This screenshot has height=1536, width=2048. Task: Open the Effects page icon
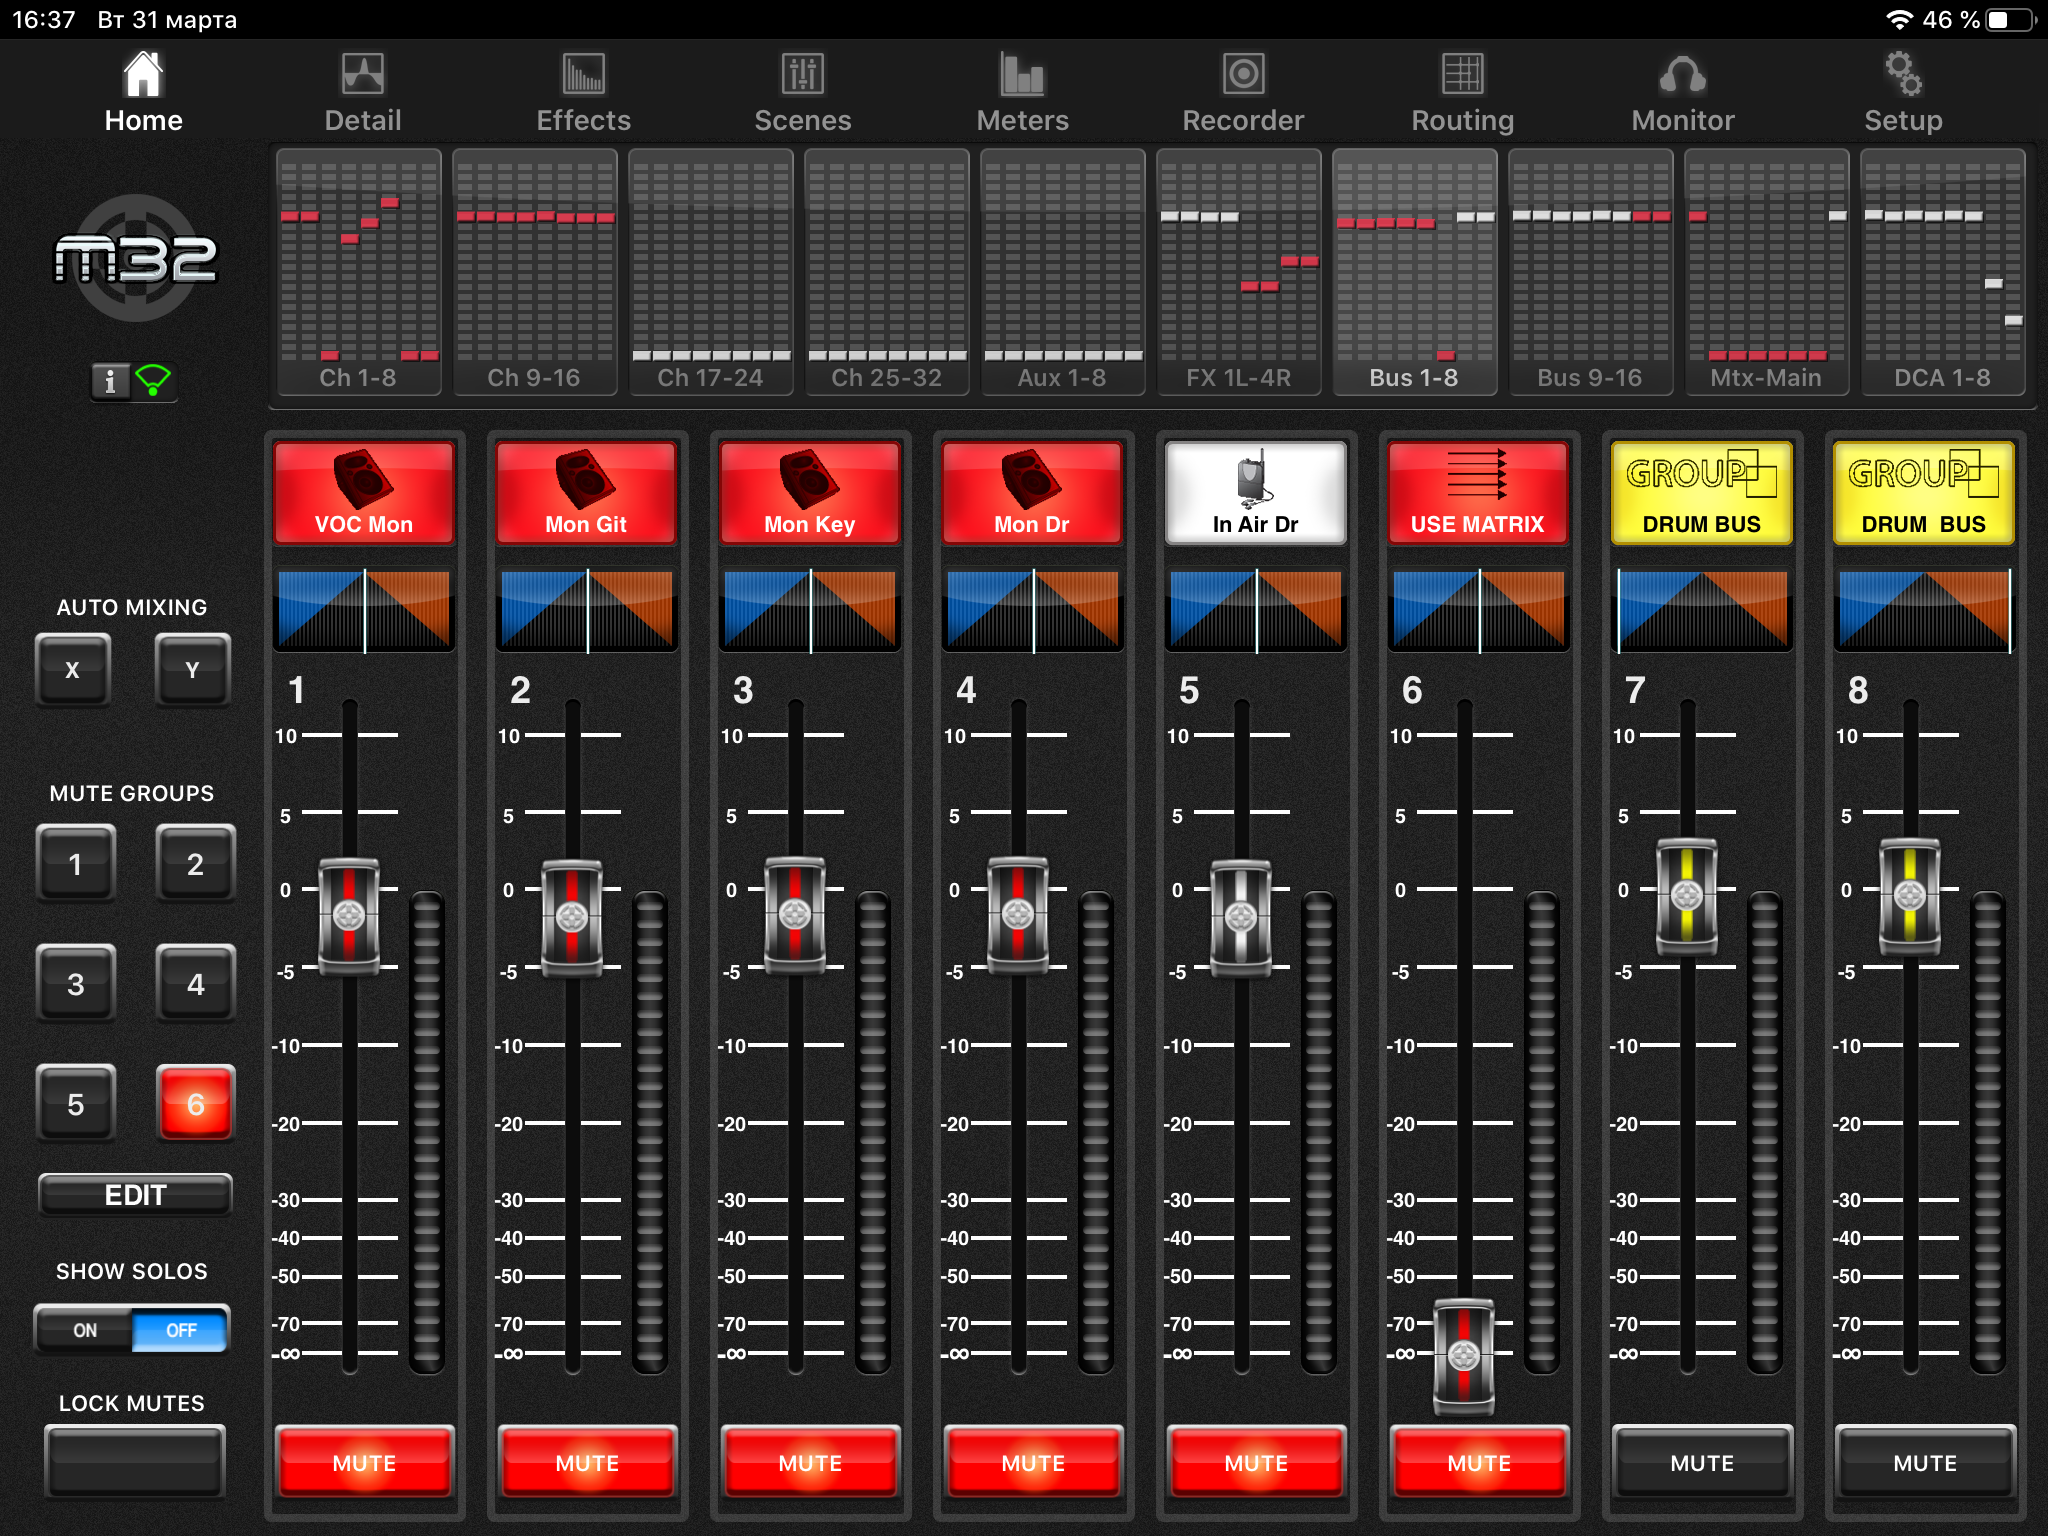(583, 75)
